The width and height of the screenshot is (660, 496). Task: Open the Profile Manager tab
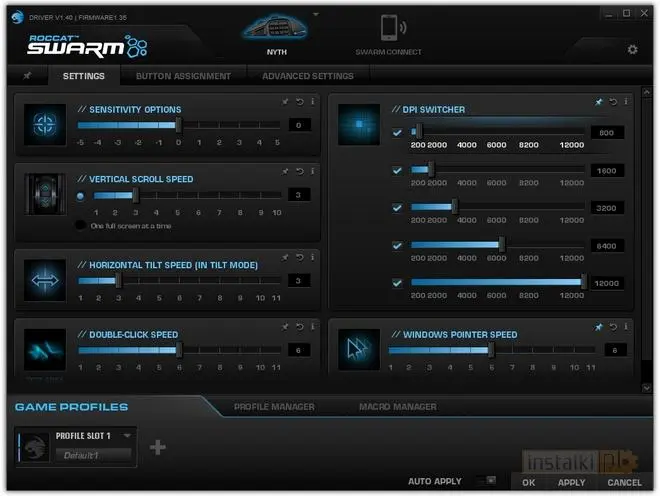coord(274,407)
